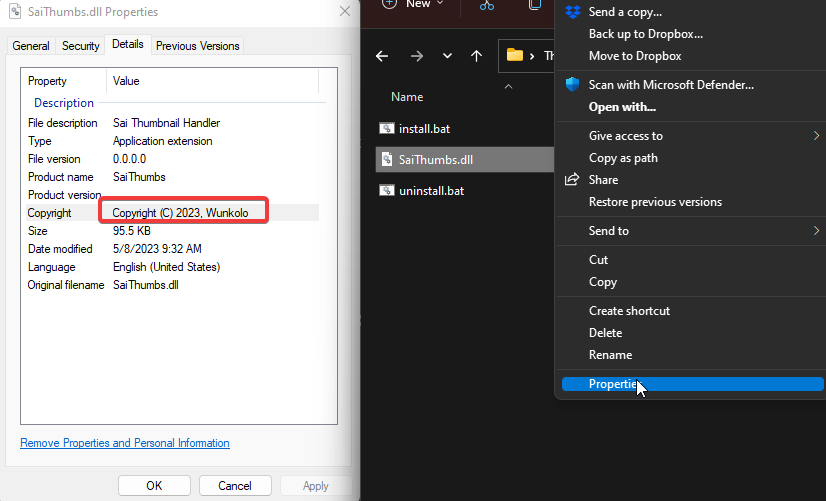This screenshot has height=501, width=826.
Task: Select the install.bat file name
Action: coord(425,129)
